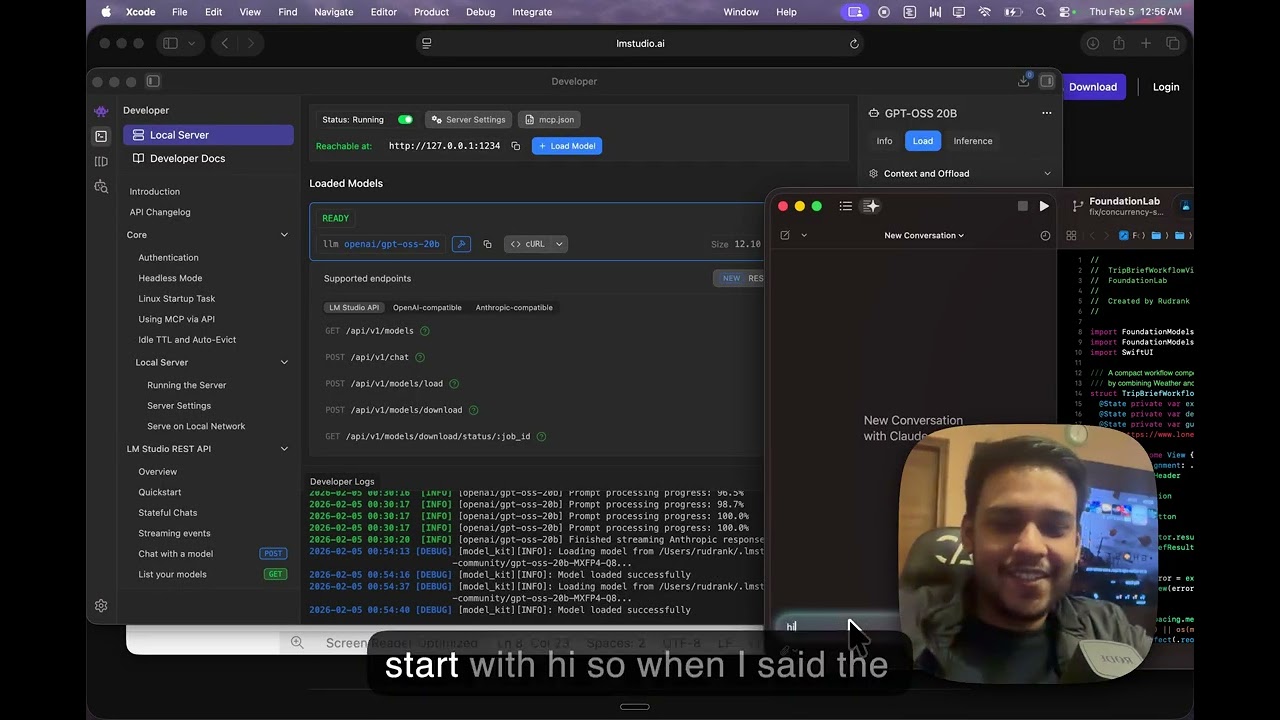Screen dimensions: 1280x720
Task: Select Local Server in Developer sidebar
Action: click(208, 135)
